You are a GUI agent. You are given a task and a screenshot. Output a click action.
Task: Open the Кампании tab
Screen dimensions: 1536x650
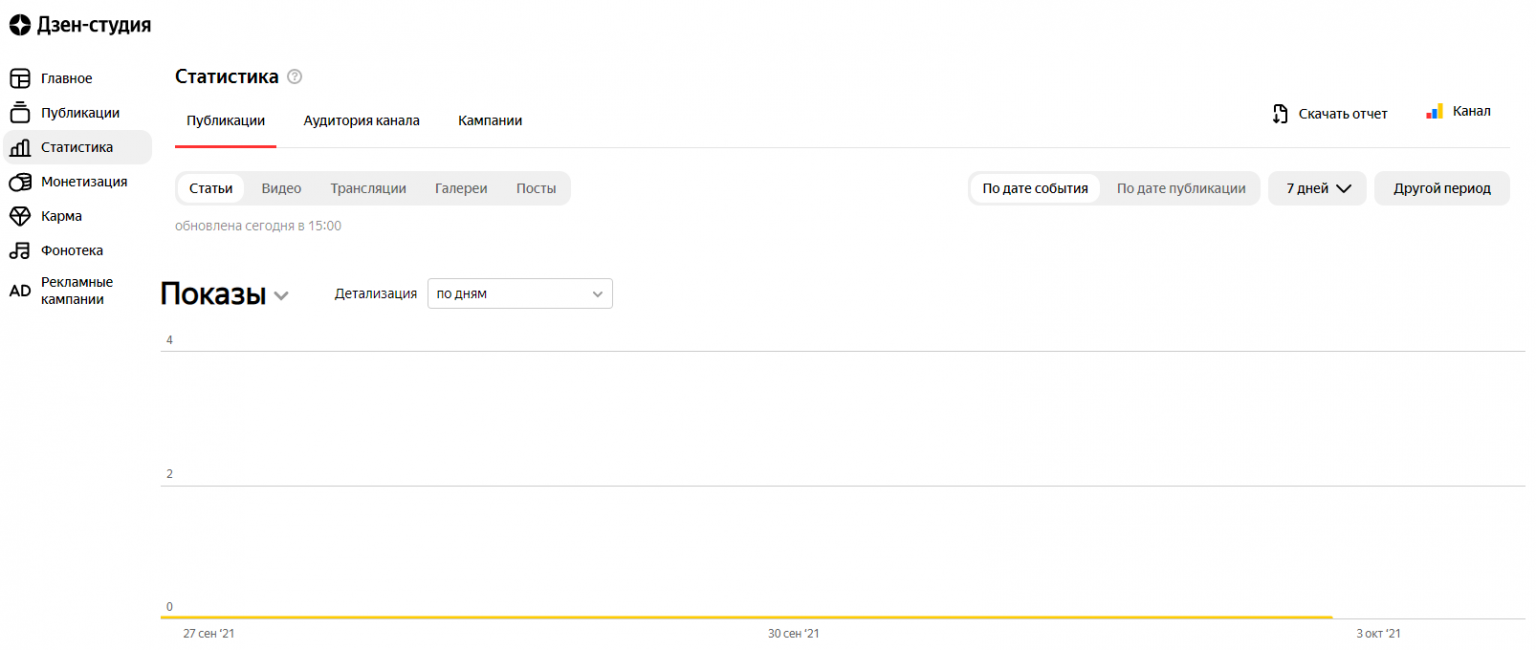(490, 121)
